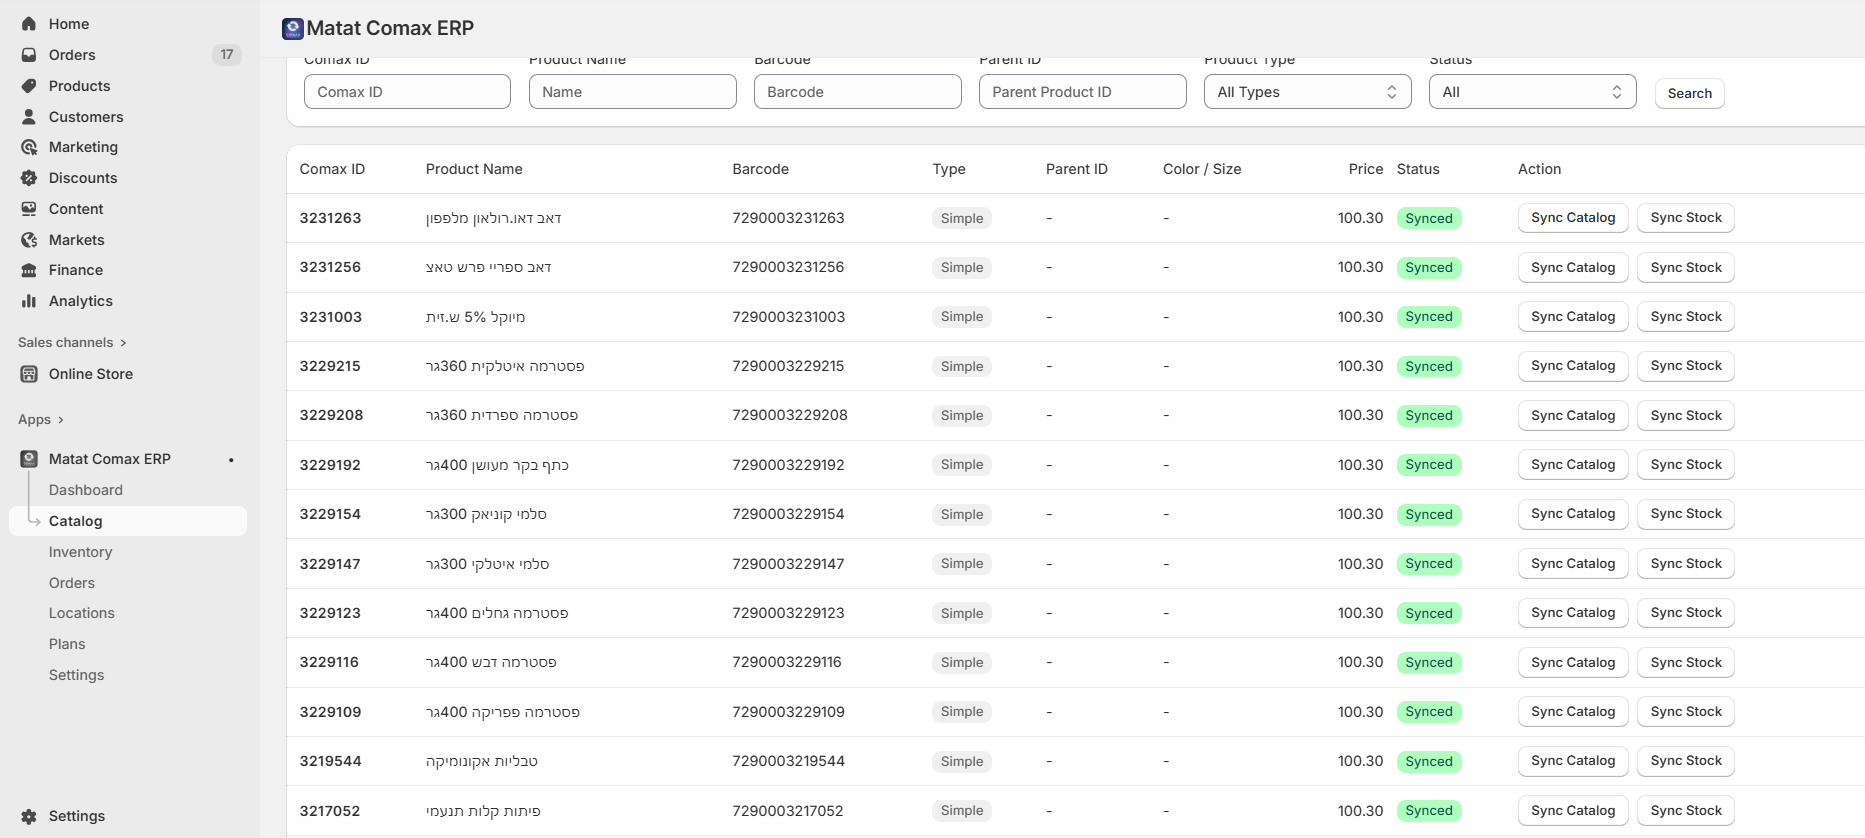The width and height of the screenshot is (1865, 838).
Task: Open Locations in the app submenu
Action: 82,613
